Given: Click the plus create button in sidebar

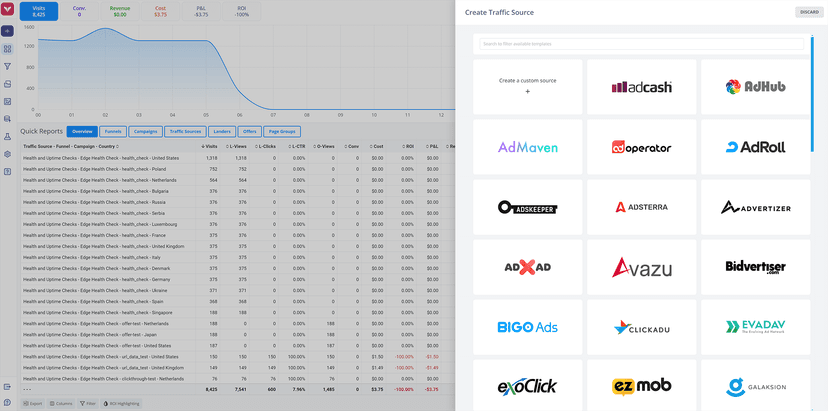Looking at the screenshot, I should (x=7, y=31).
